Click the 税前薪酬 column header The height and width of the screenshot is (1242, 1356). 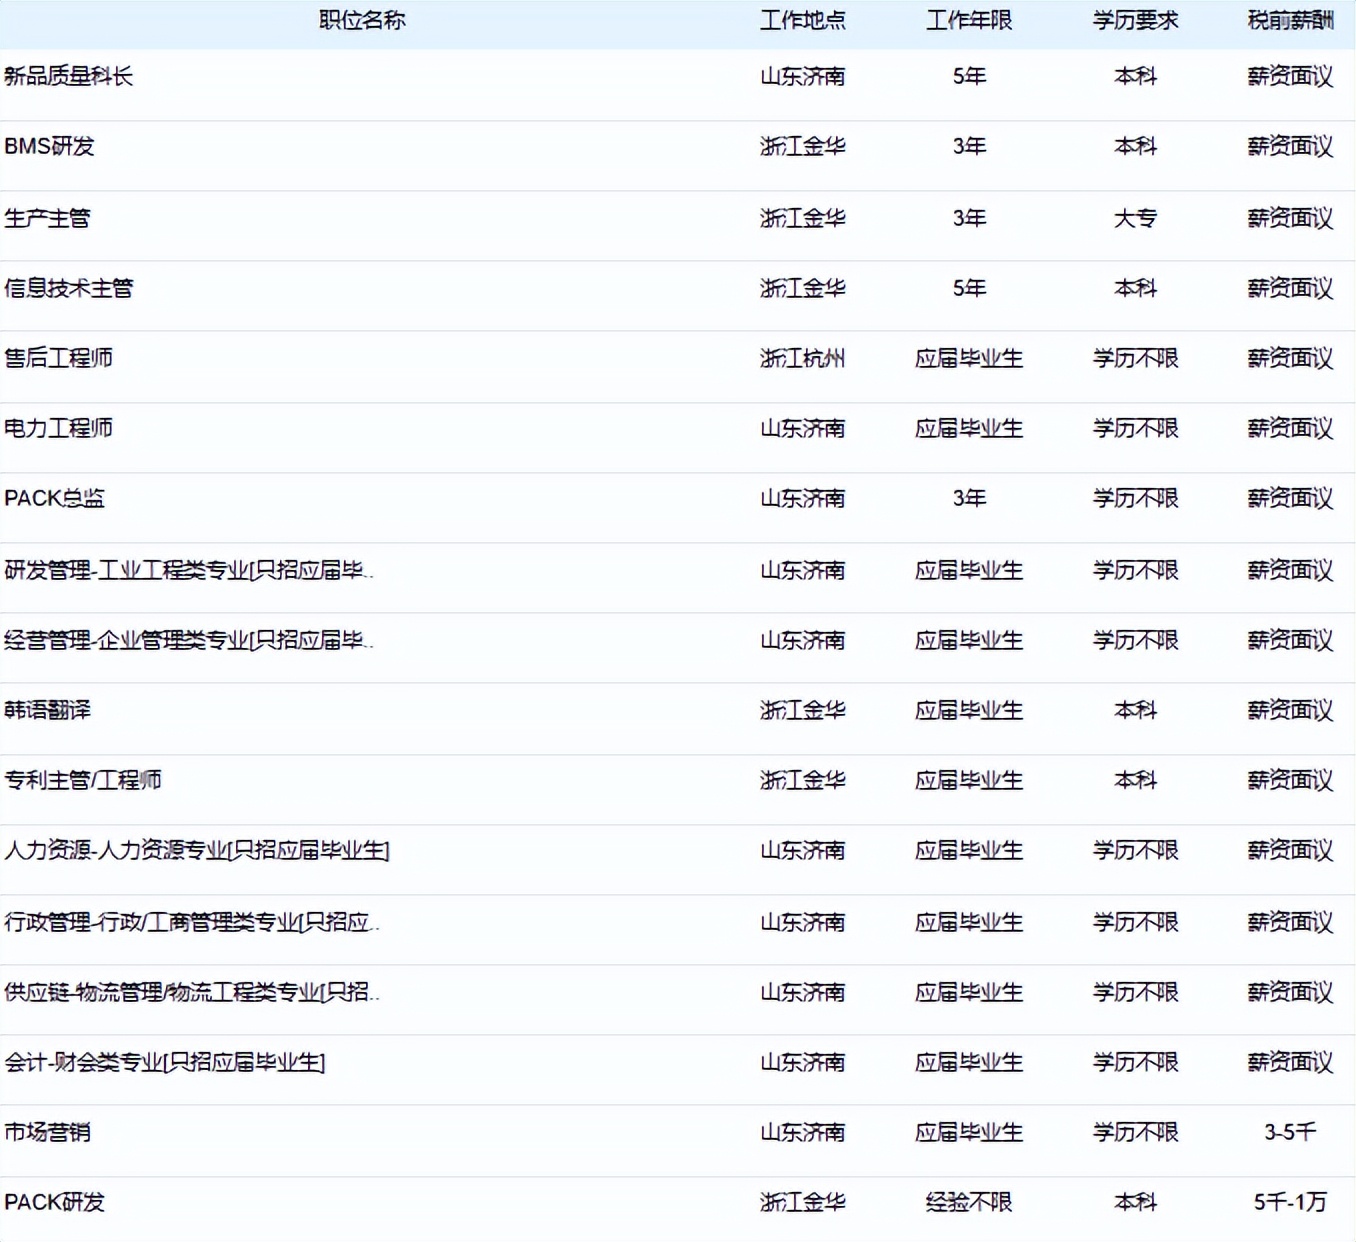(1289, 19)
